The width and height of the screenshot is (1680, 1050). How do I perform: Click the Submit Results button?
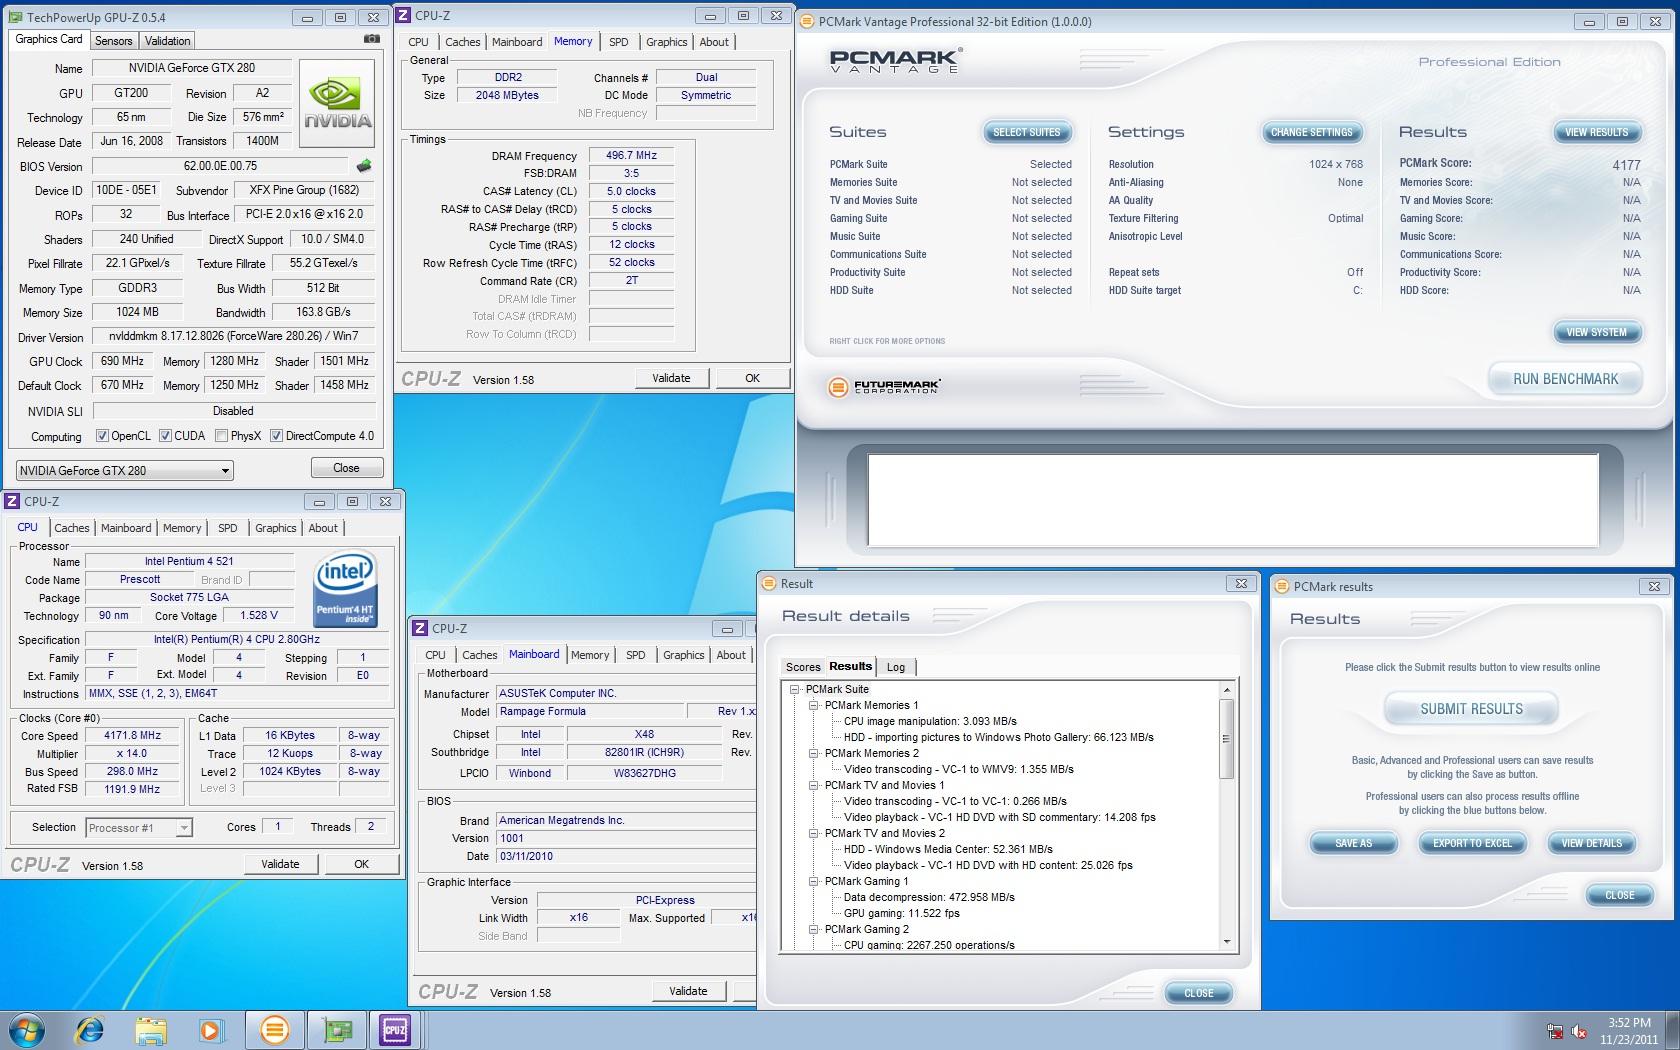point(1471,709)
